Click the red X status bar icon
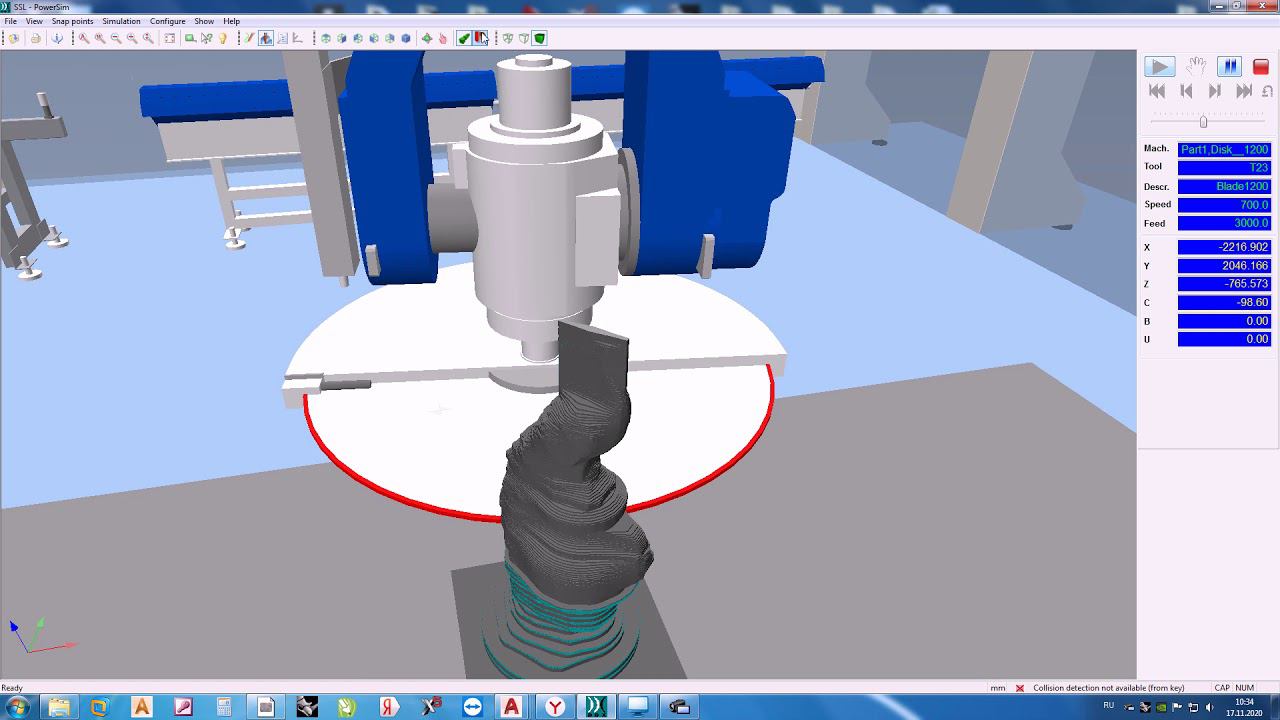1280x720 pixels. 1020,688
